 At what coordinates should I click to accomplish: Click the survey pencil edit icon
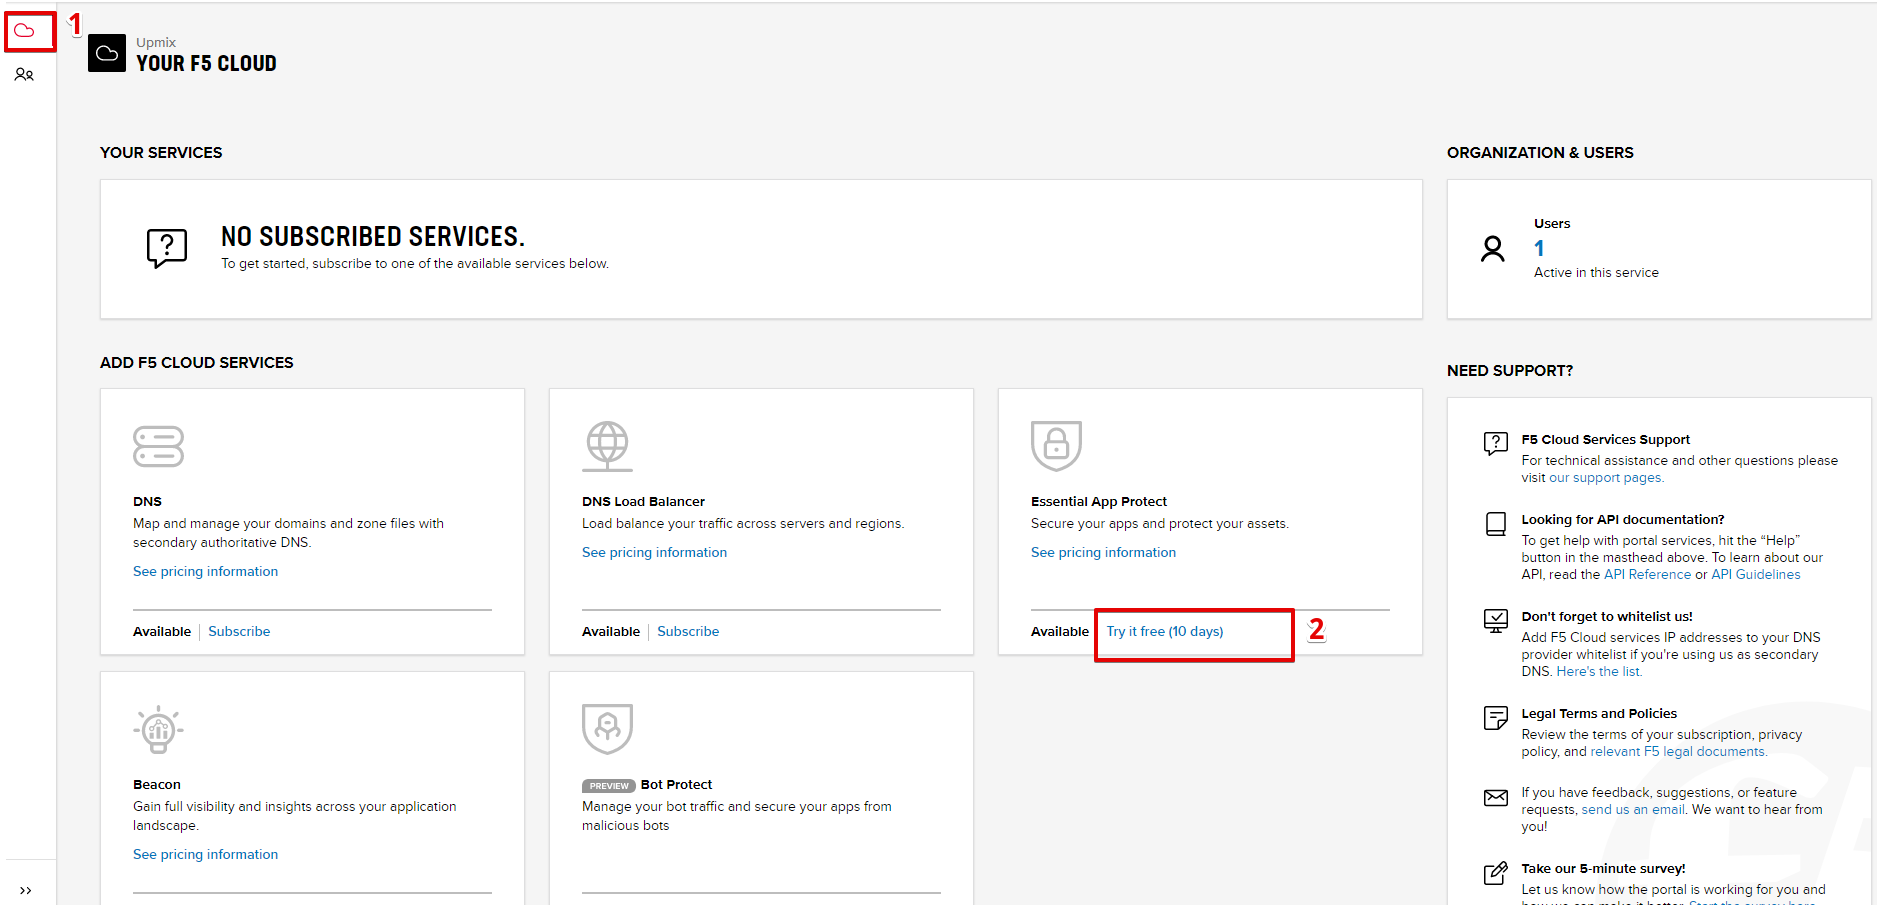coord(1496,872)
